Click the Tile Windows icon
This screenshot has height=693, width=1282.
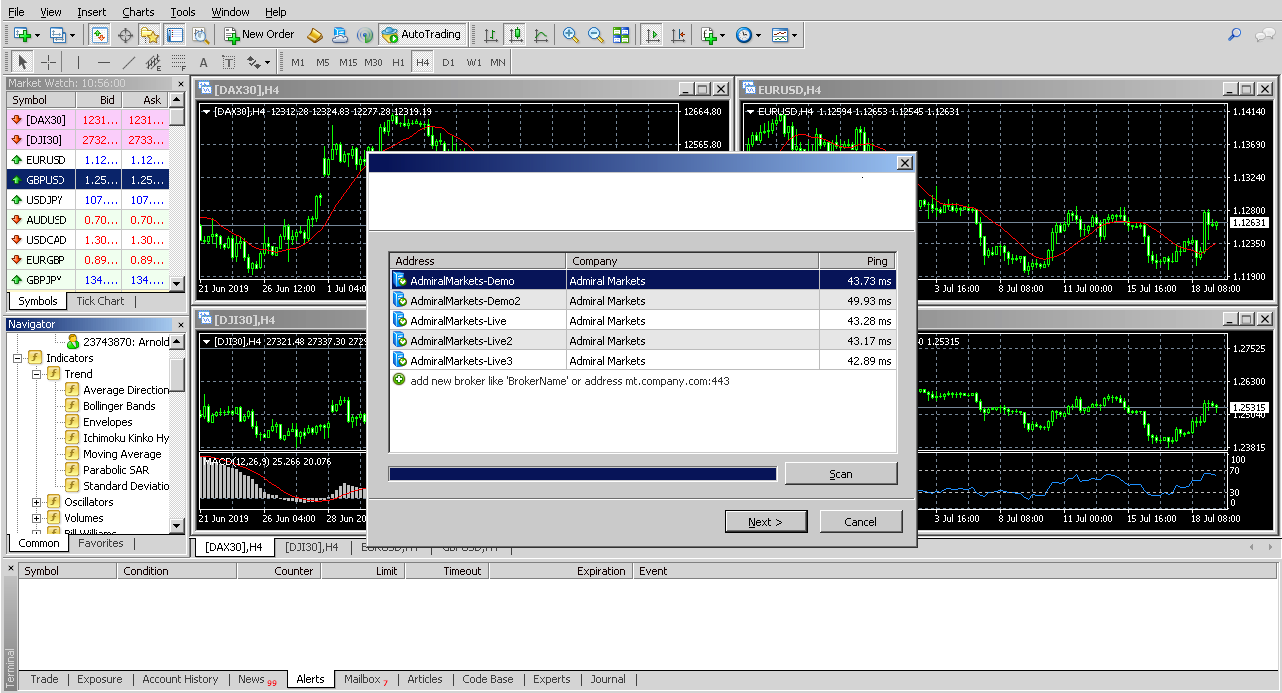(621, 35)
